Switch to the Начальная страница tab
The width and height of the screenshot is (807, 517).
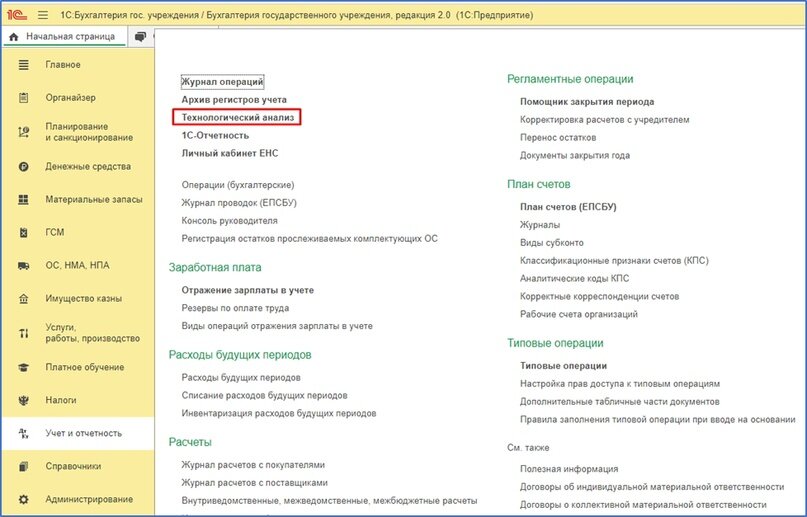click(65, 37)
